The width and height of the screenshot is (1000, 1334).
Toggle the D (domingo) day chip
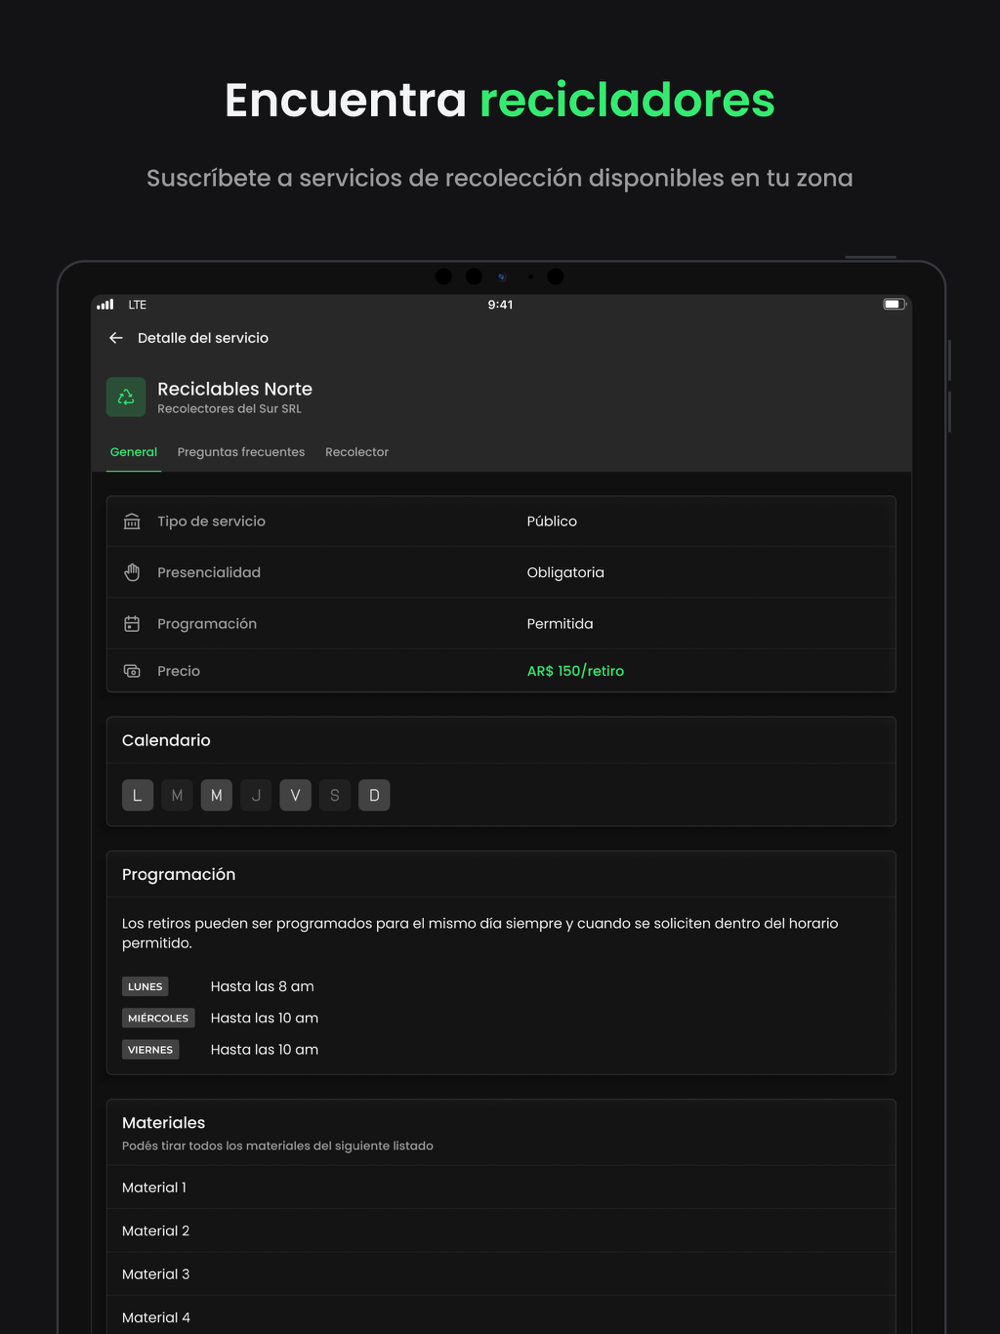point(374,795)
